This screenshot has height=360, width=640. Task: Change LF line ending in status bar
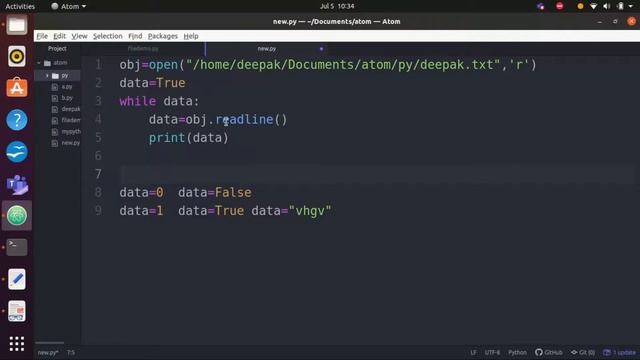click(x=473, y=353)
